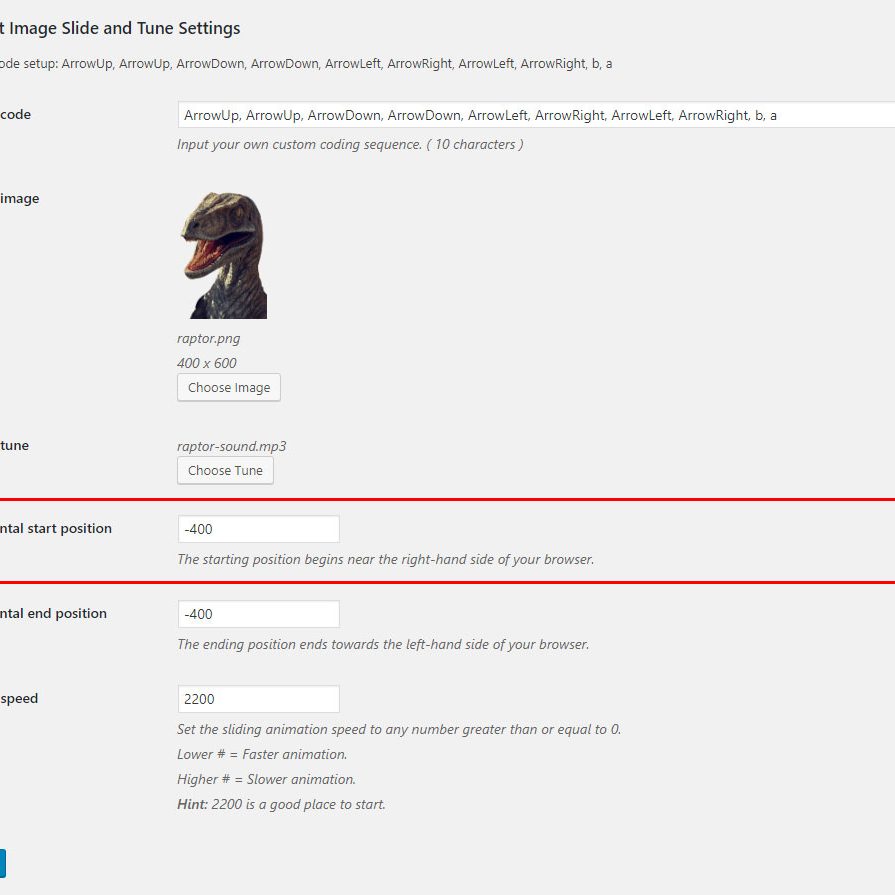This screenshot has height=895, width=895.
Task: Click the blue save button at bottom left
Action: pyautogui.click(x=2, y=863)
